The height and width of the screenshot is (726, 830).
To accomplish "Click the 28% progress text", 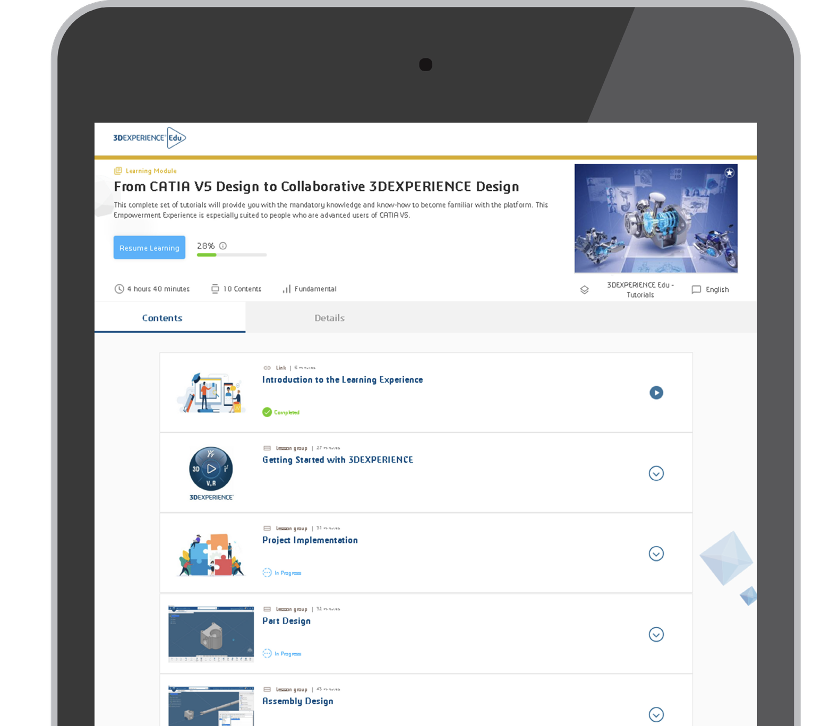I will tap(206, 246).
